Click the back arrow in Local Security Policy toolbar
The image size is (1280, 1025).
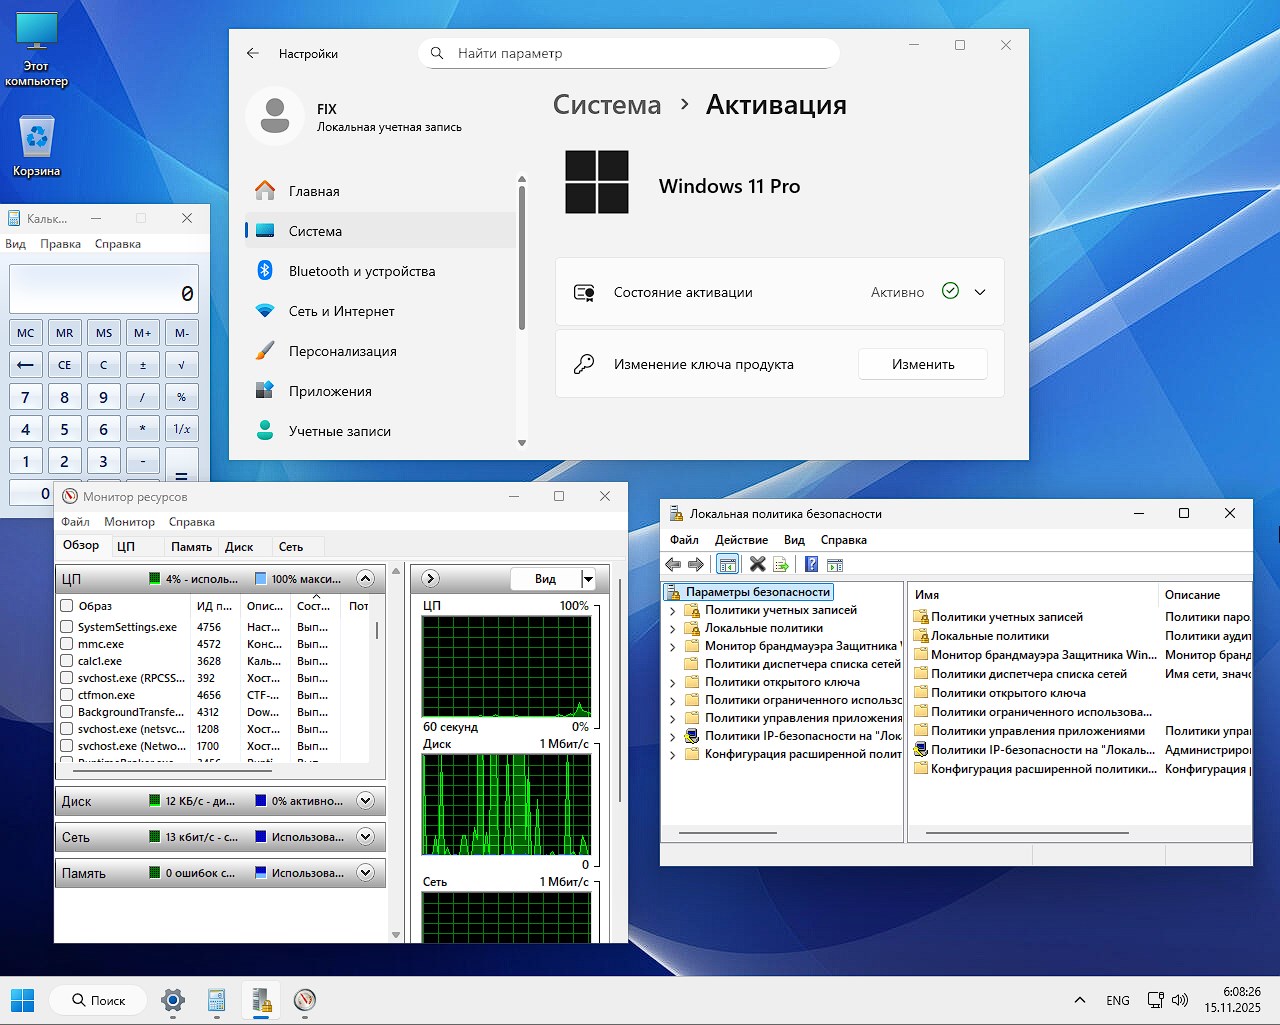pyautogui.click(x=673, y=564)
